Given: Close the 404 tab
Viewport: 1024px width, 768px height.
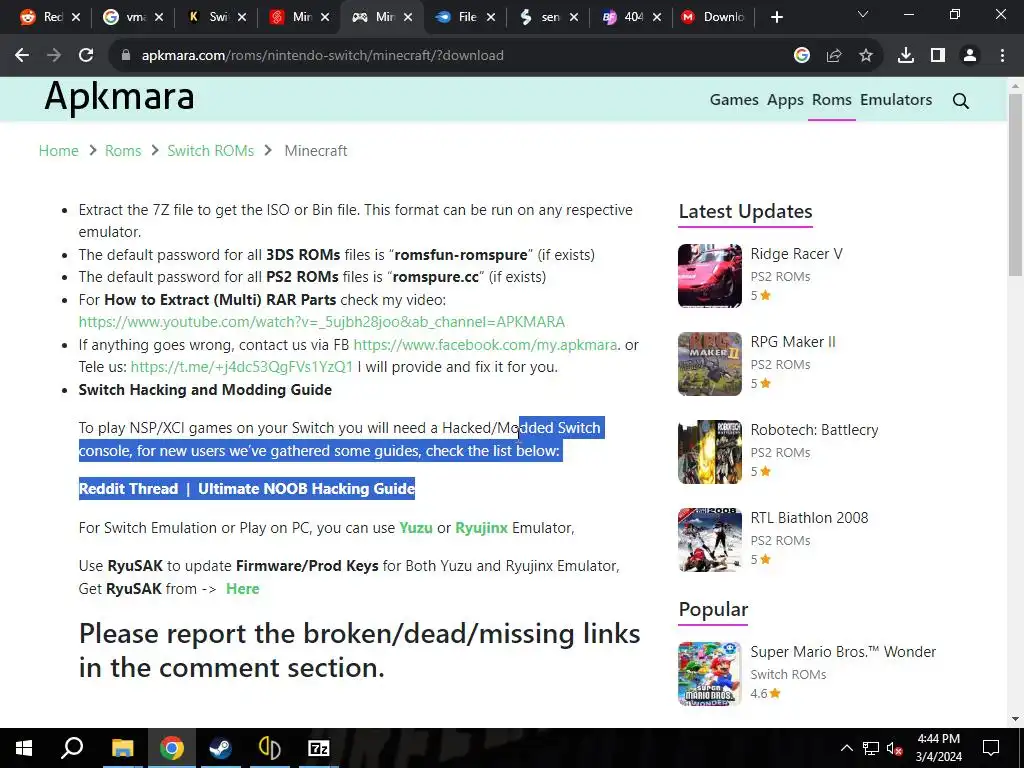Looking at the screenshot, I should pyautogui.click(x=657, y=17).
